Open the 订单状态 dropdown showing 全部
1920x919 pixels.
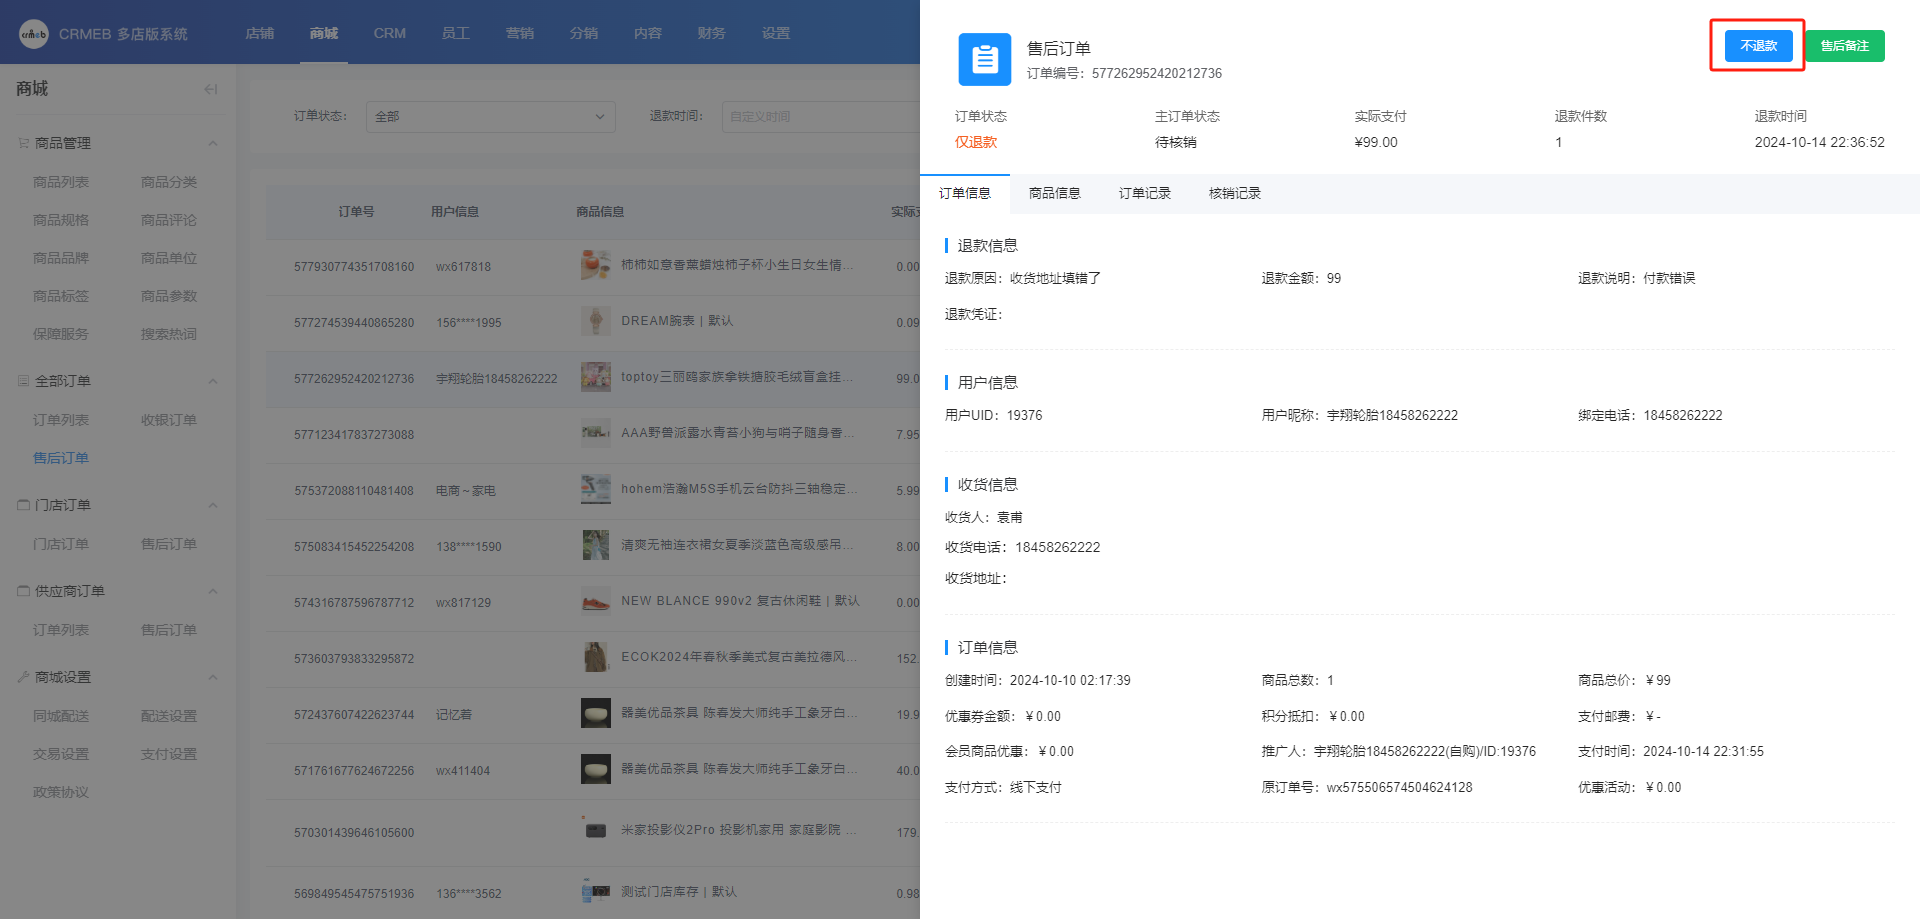(490, 117)
